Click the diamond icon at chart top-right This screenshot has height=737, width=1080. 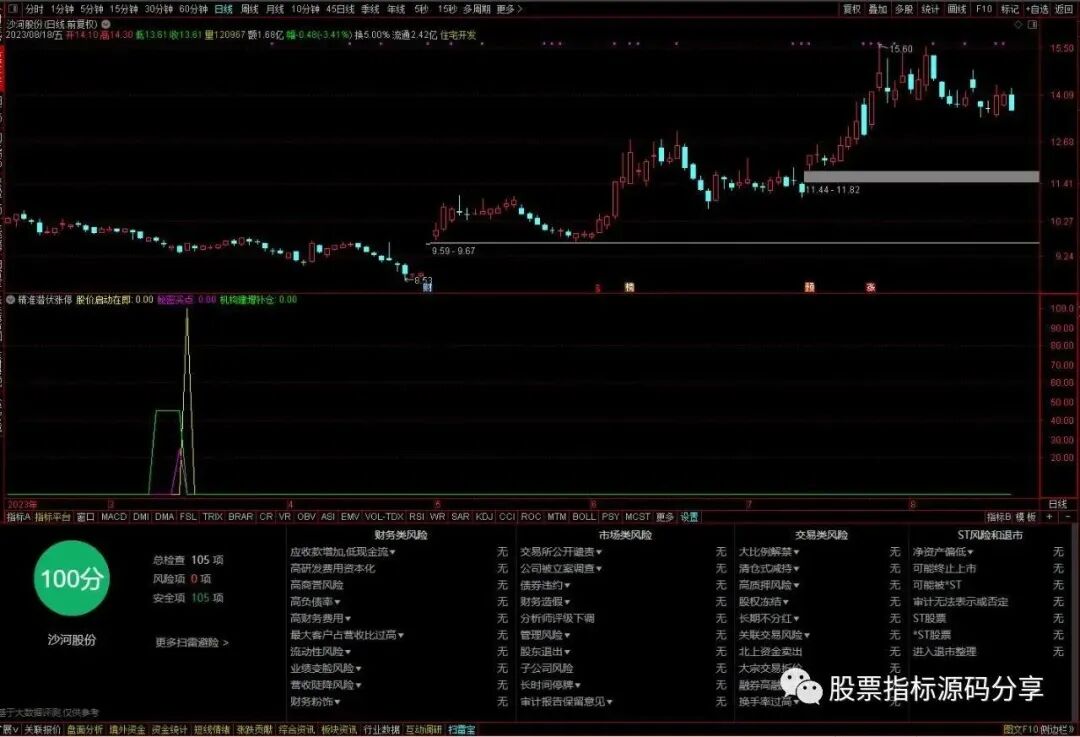1019,24
